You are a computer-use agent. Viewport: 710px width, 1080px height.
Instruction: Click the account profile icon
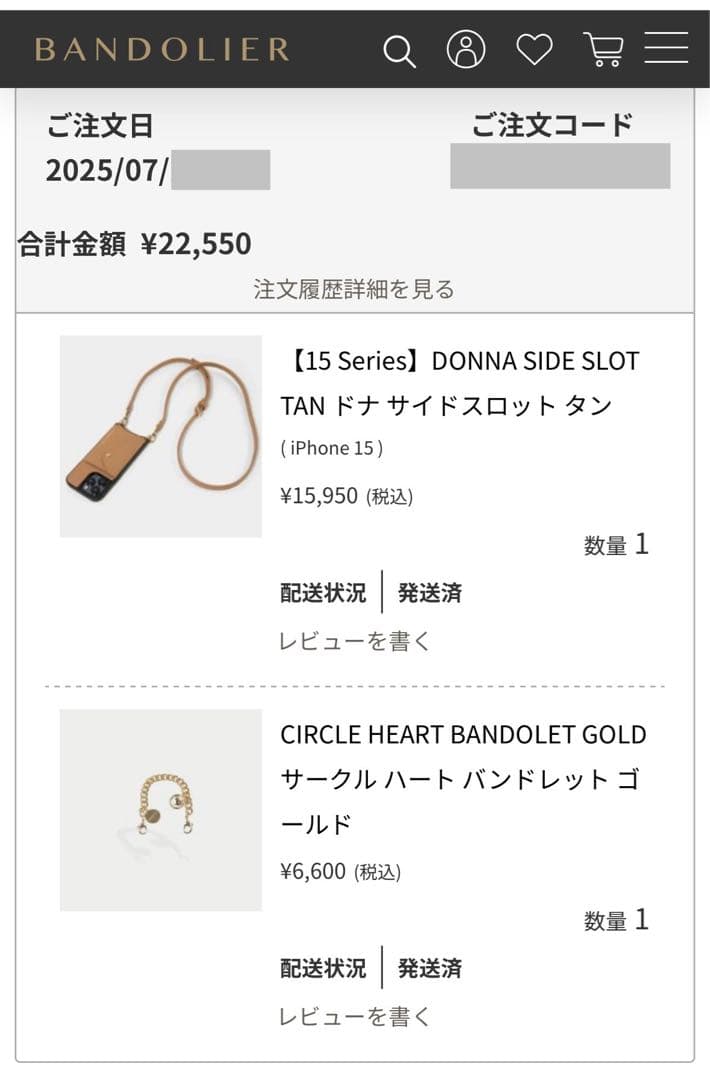(466, 50)
